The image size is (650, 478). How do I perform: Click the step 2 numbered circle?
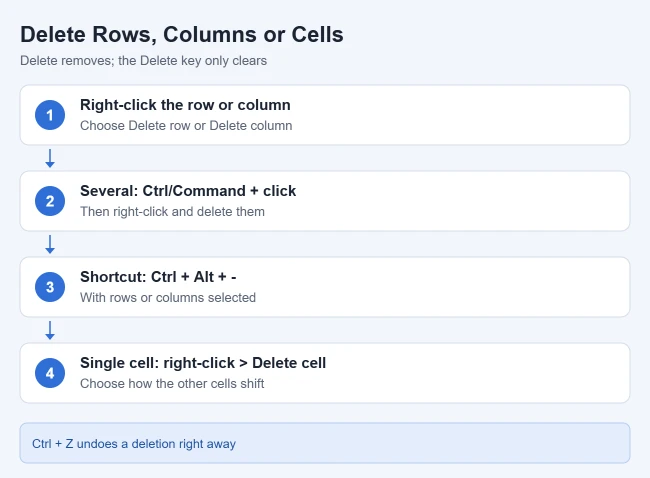click(50, 201)
